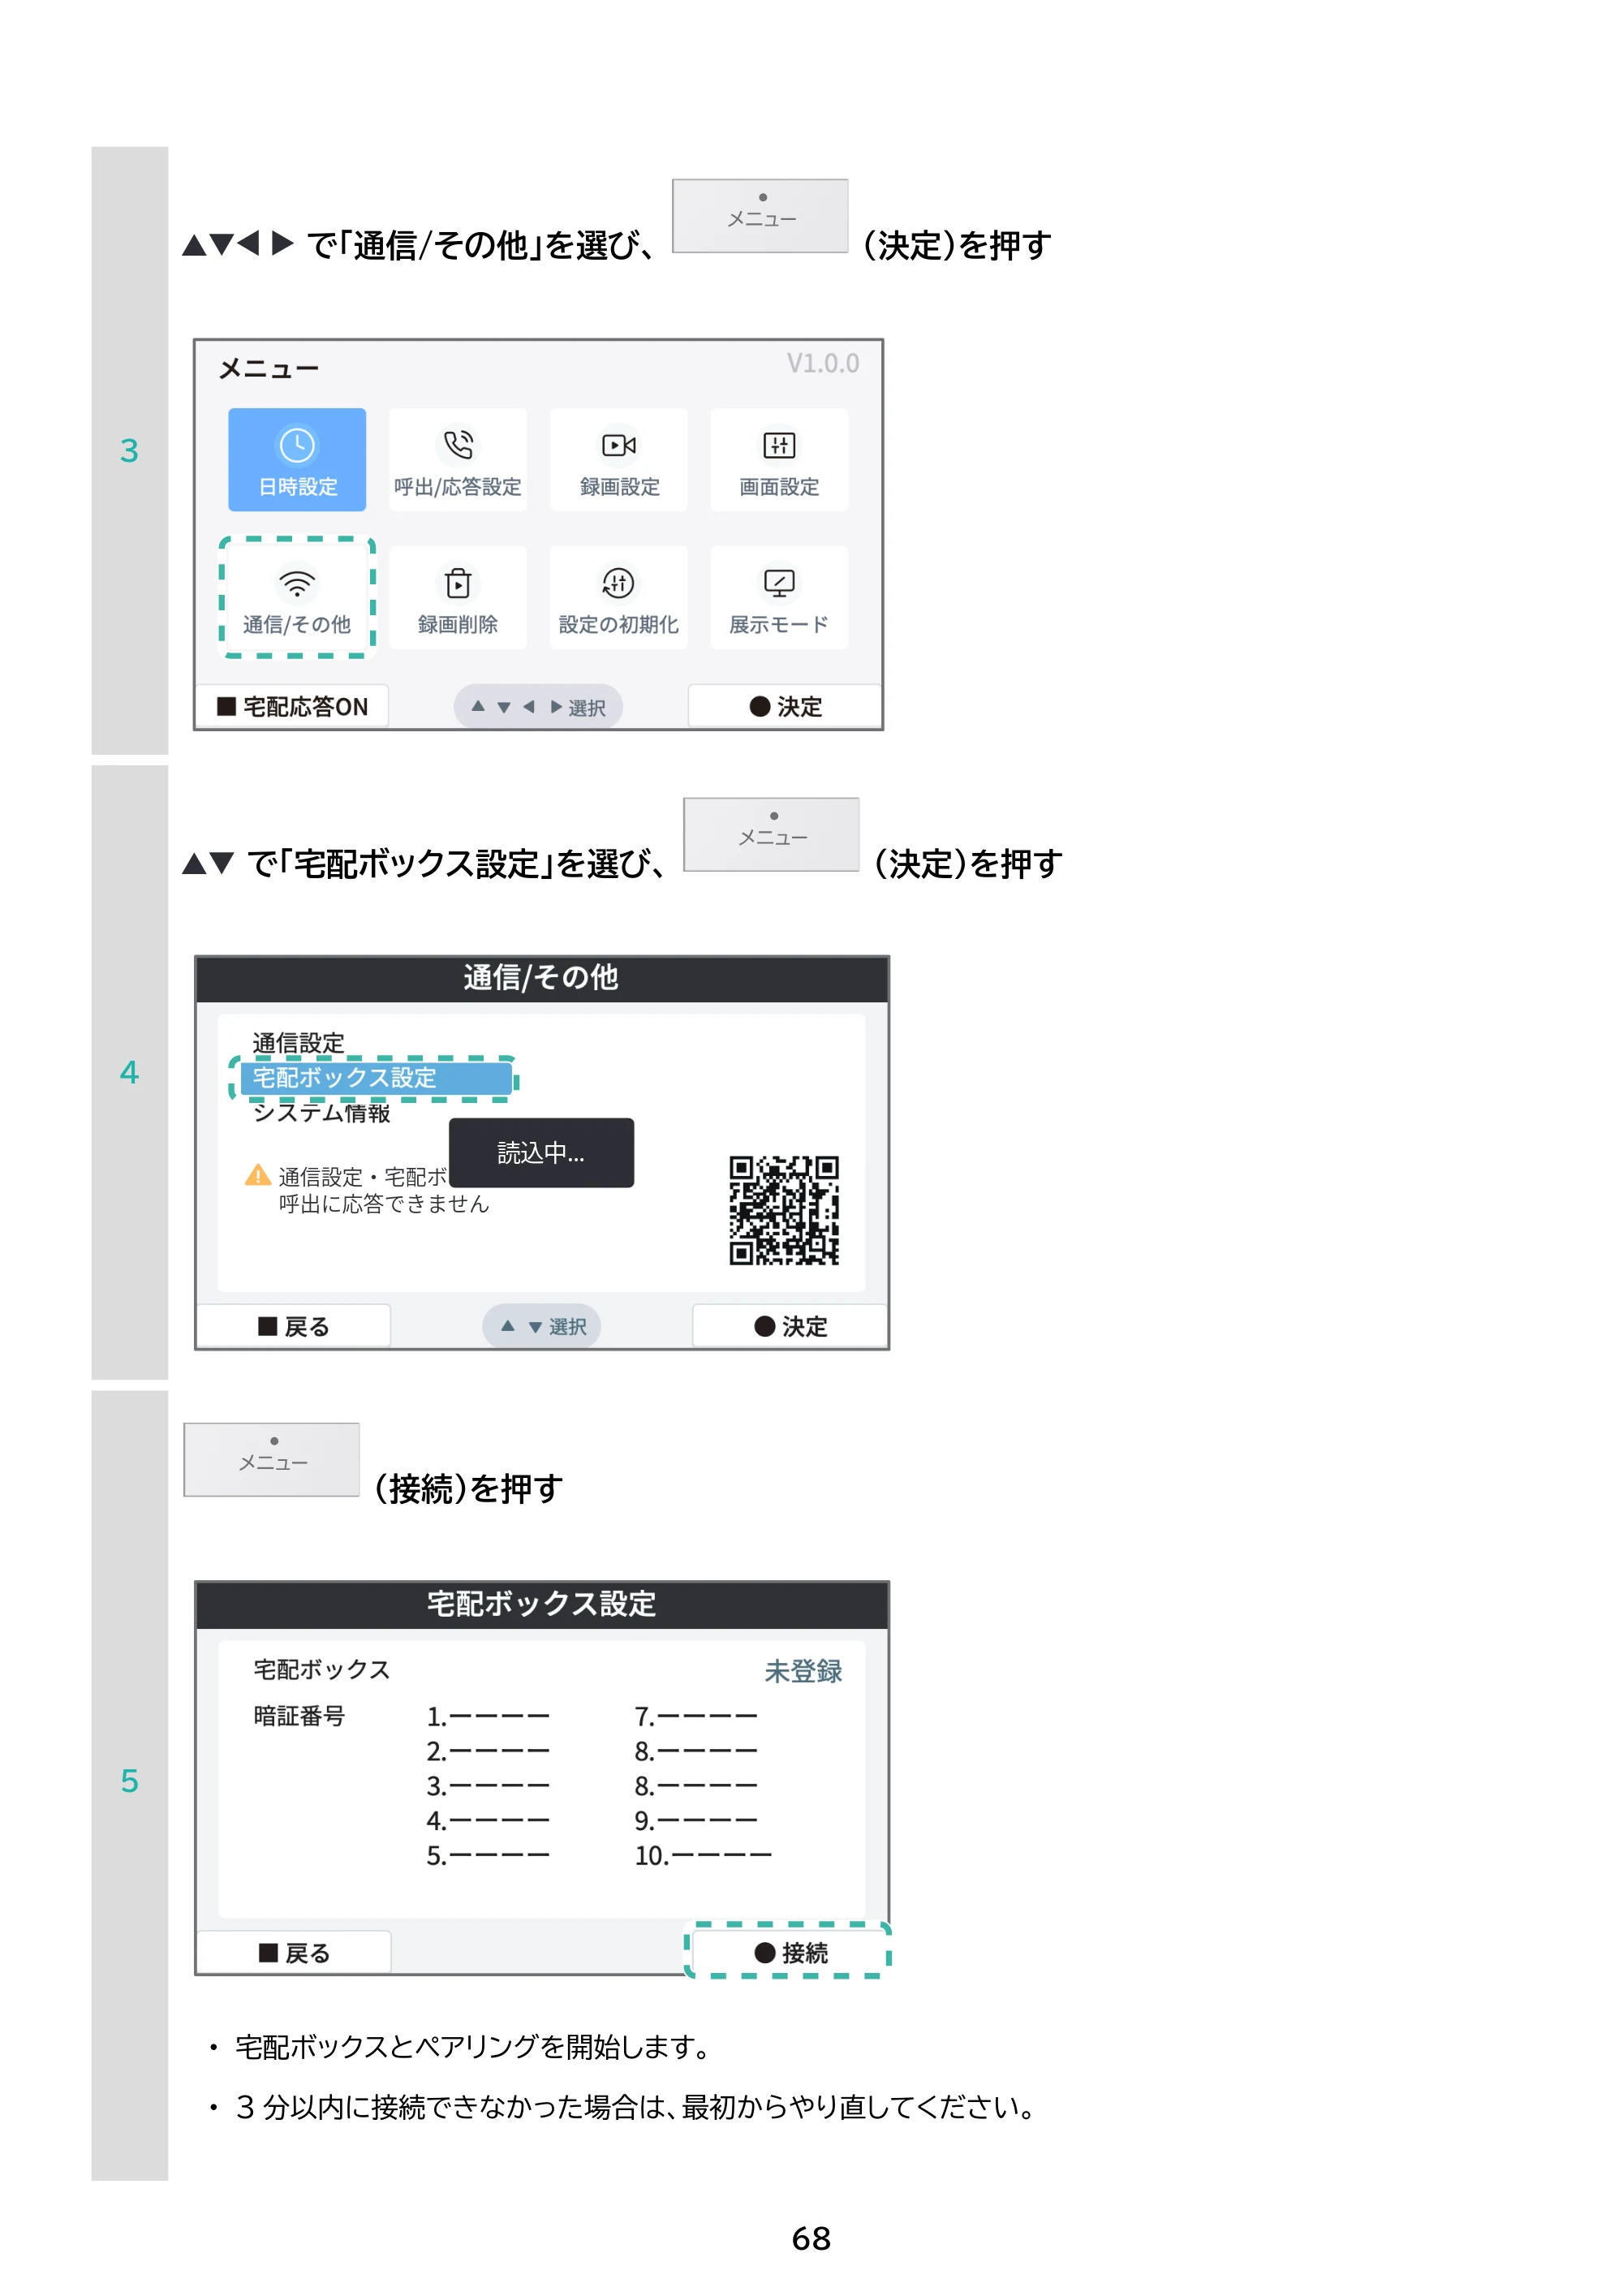Screen dimensions: 1623x2296
Task: Click the 宅配ボックス label in settings
Action: [321, 1669]
